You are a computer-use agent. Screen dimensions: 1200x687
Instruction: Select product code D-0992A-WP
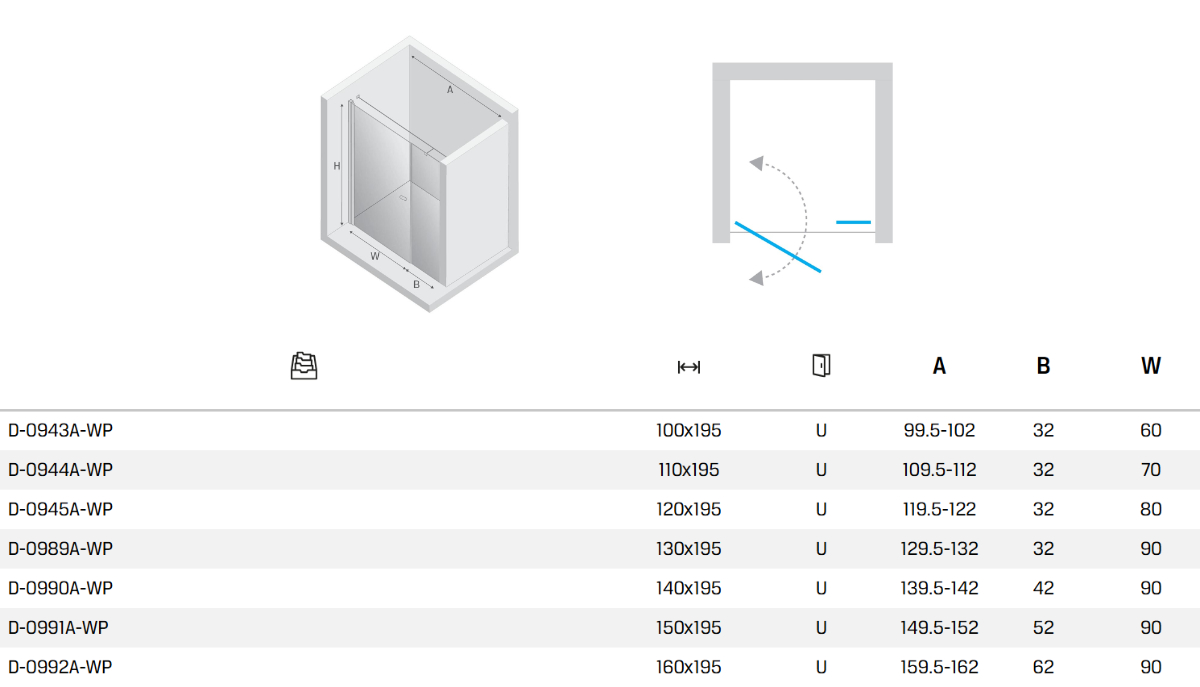click(60, 667)
